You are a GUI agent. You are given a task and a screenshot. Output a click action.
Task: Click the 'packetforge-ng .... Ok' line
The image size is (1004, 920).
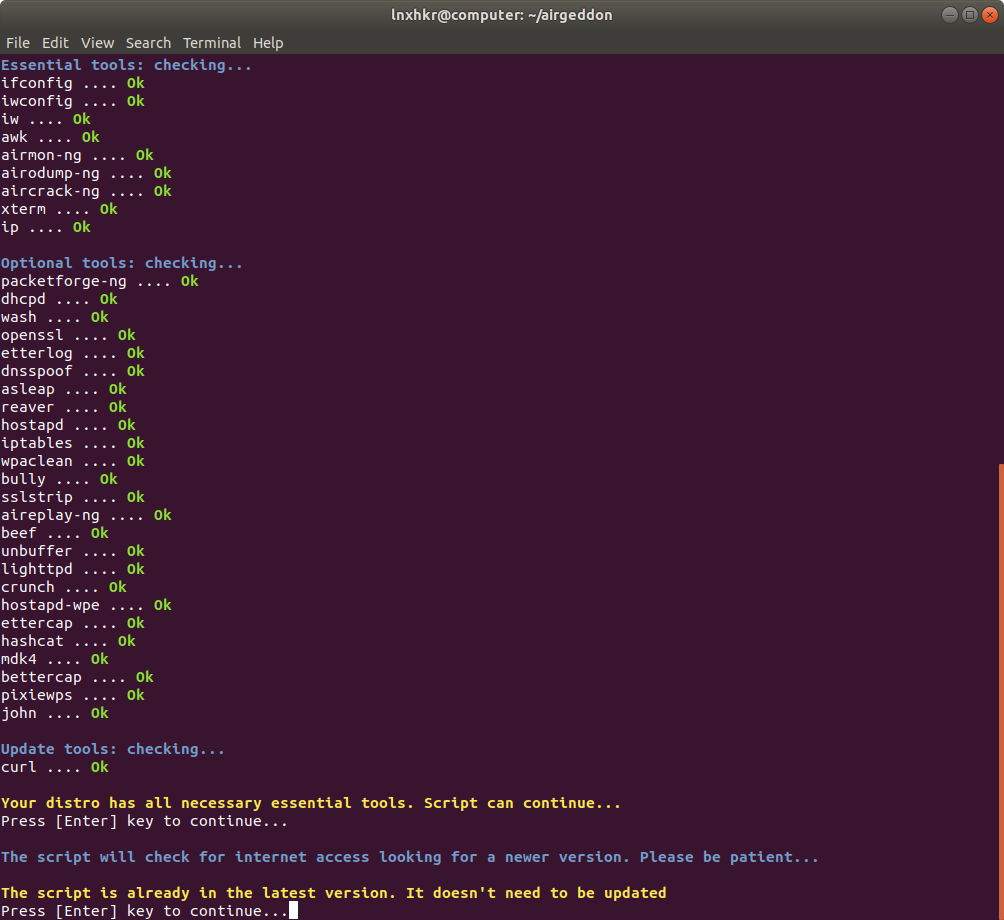pyautogui.click(x=99, y=281)
